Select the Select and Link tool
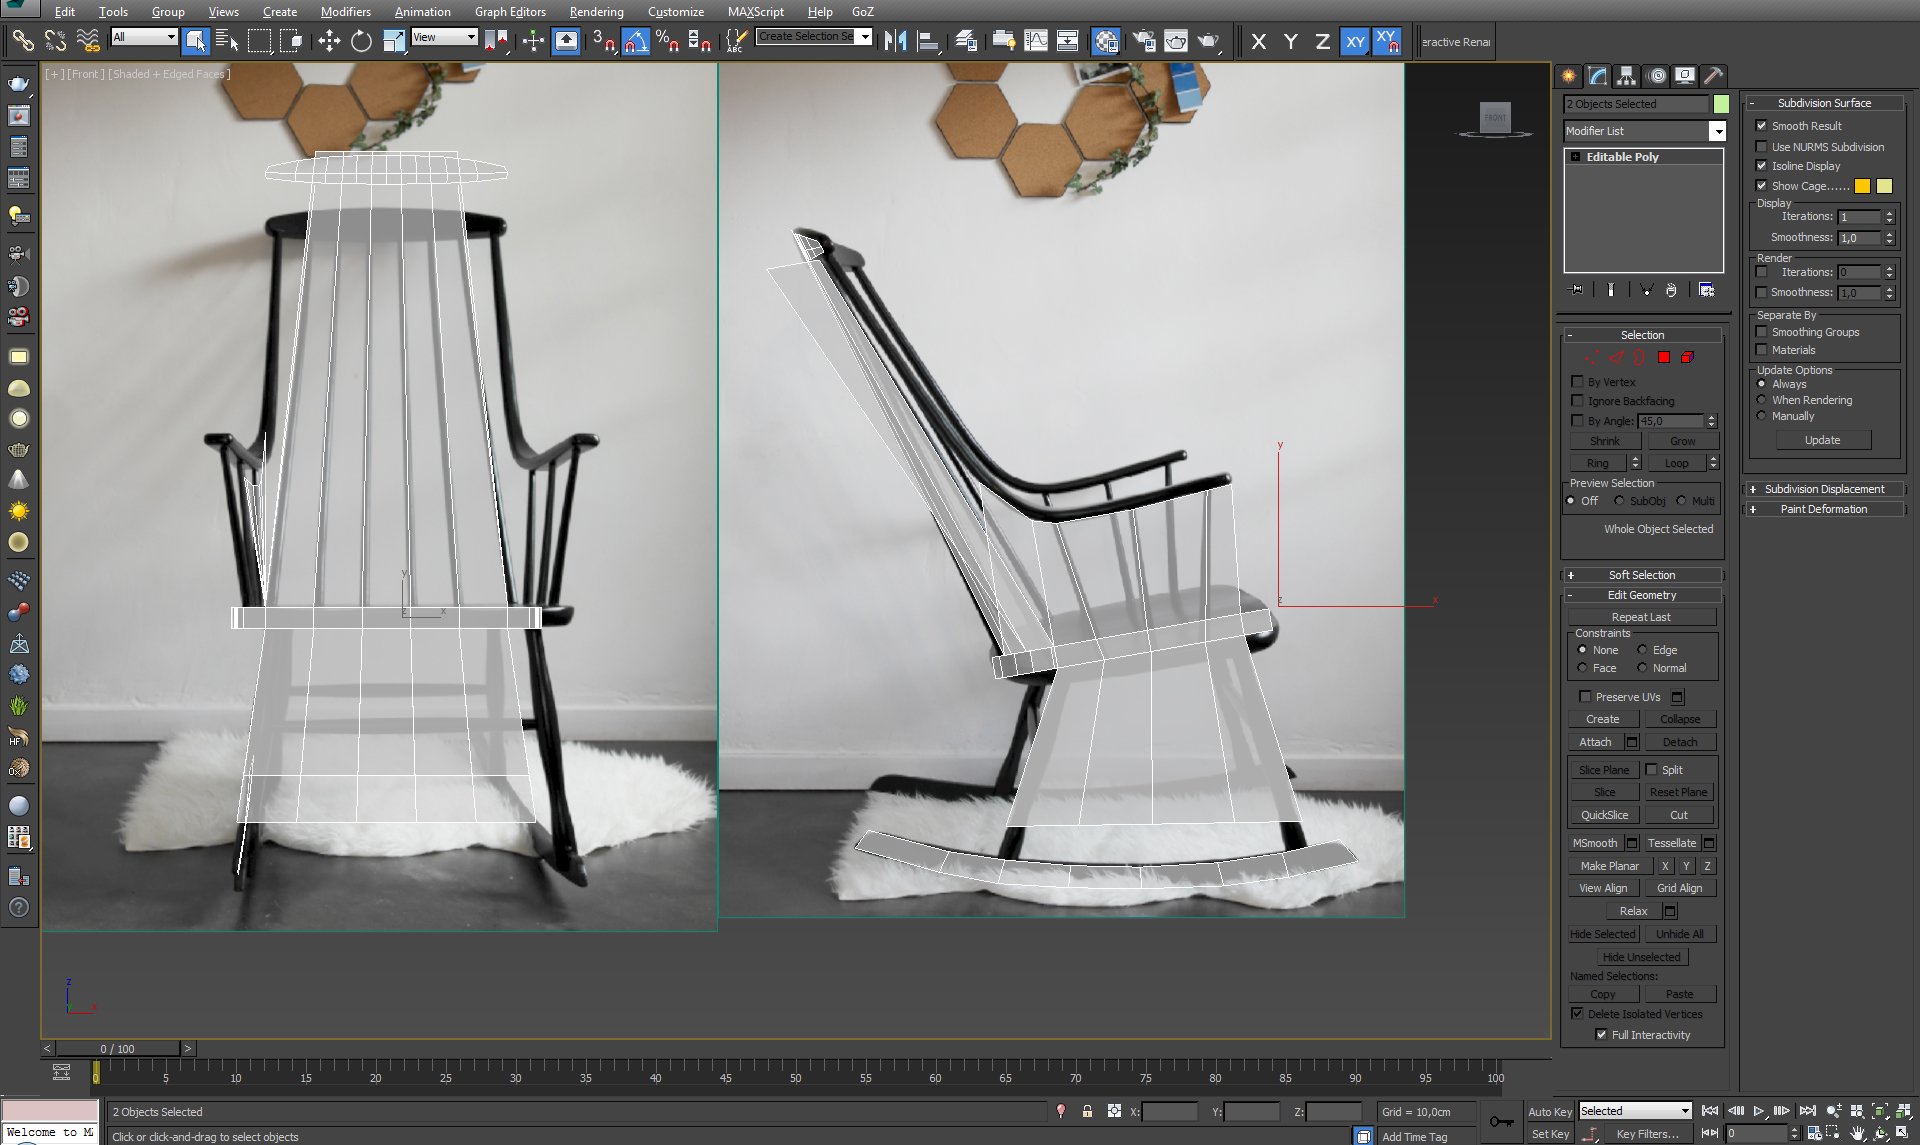This screenshot has height=1145, width=1920. point(22,40)
